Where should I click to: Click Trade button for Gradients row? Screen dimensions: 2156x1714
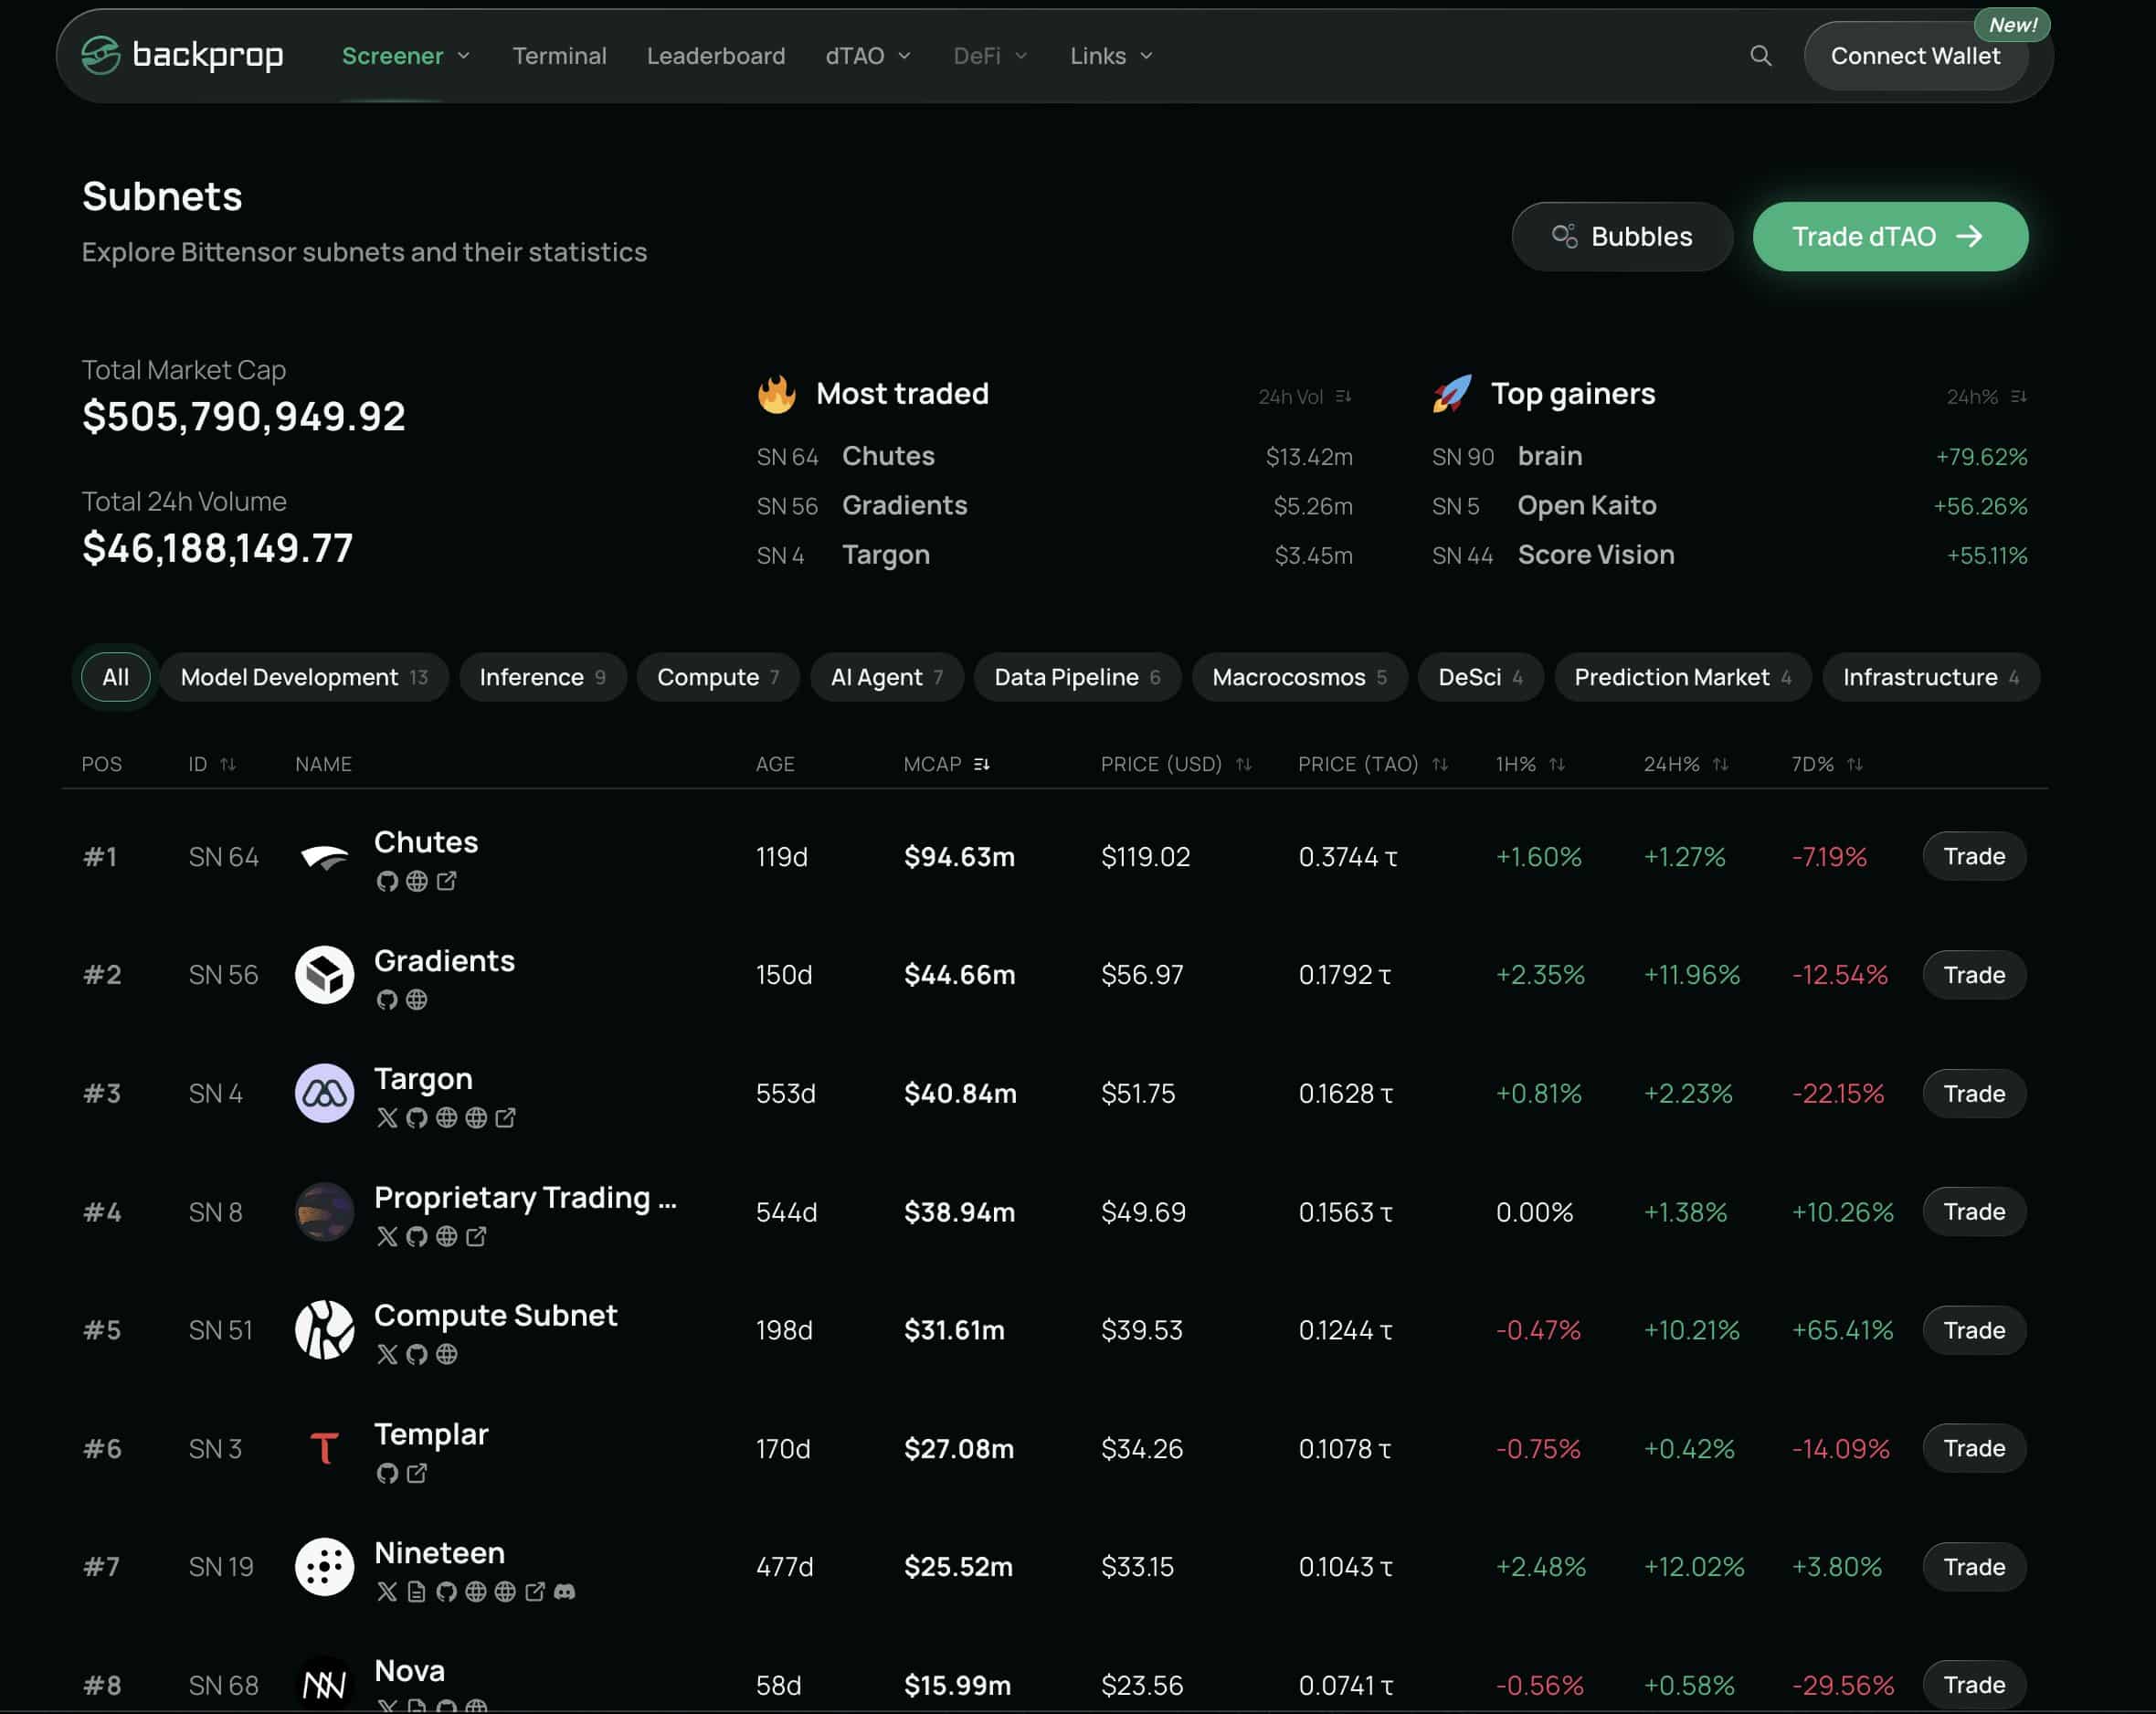coord(1973,975)
